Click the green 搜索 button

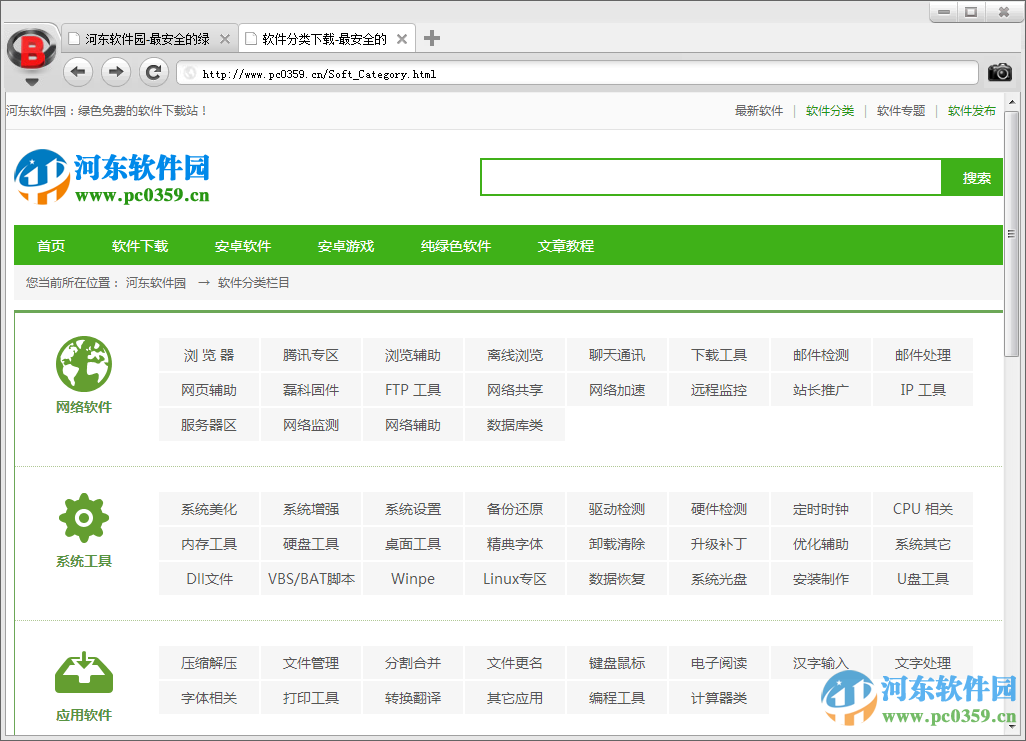[972, 176]
